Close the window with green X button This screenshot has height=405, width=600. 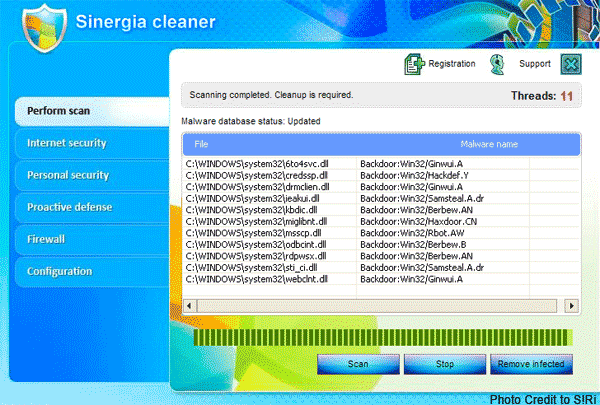[571, 64]
